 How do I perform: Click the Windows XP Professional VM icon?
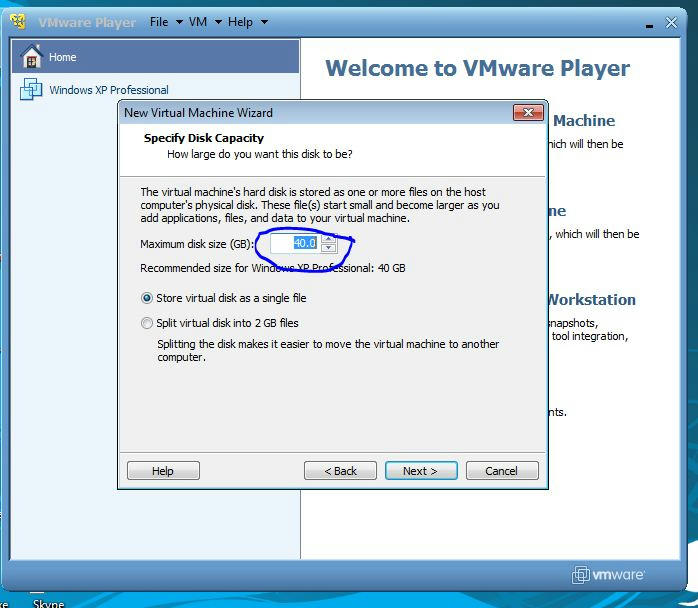tap(31, 89)
